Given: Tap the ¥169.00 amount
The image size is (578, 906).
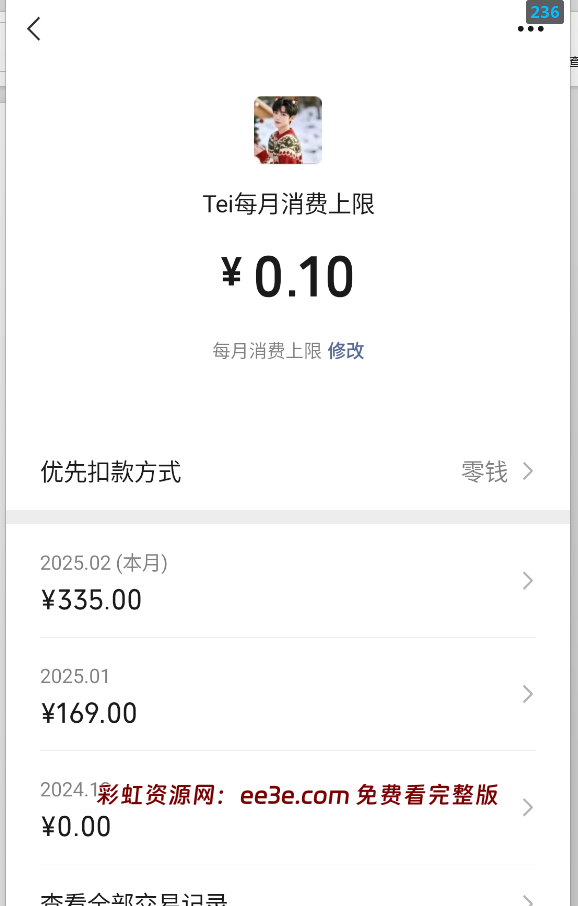Looking at the screenshot, I should click(x=89, y=714).
